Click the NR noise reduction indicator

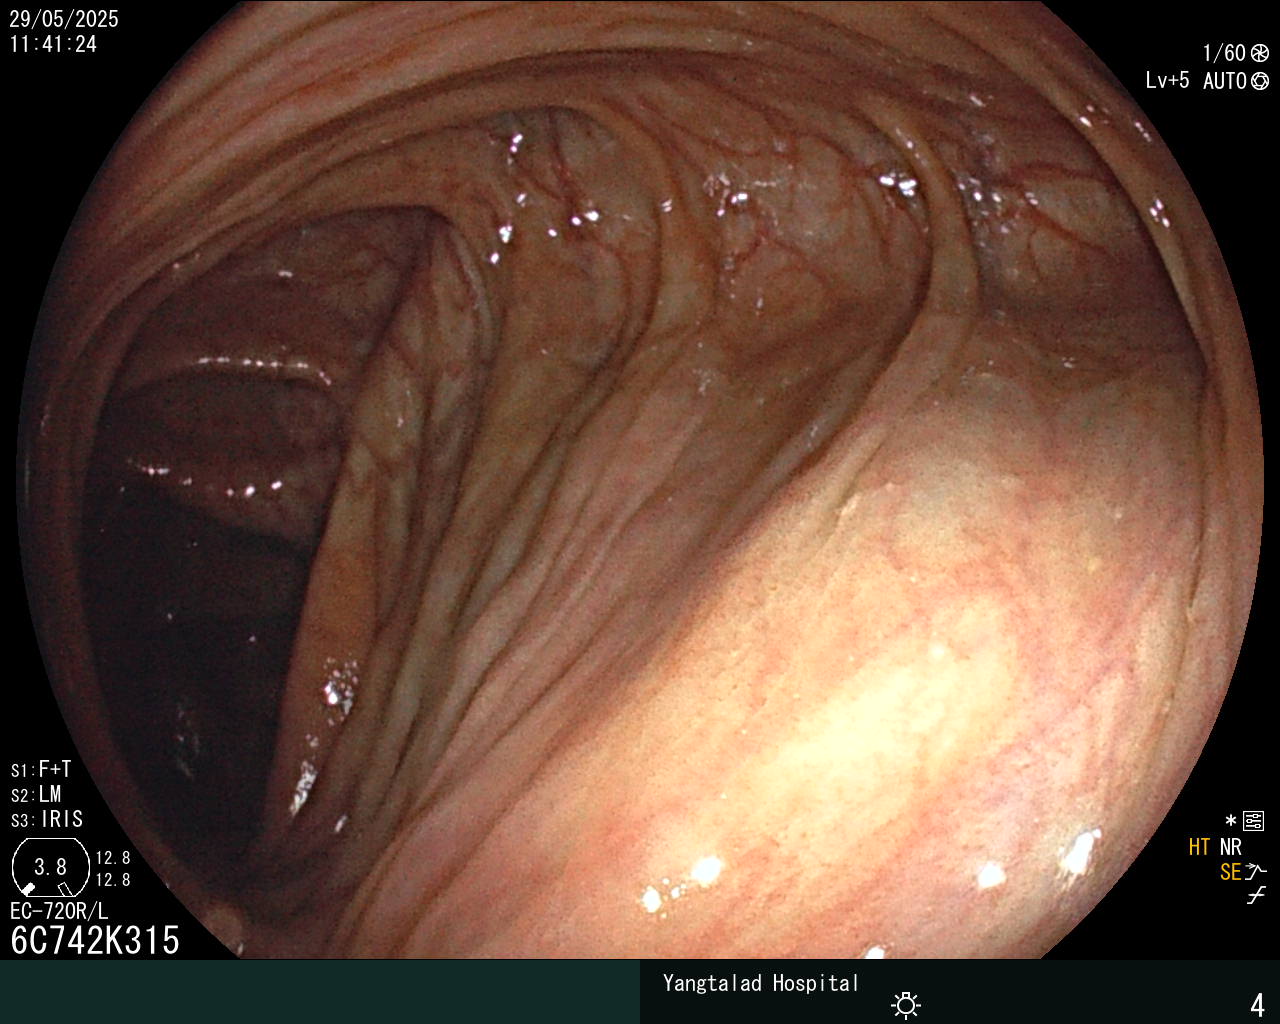[x=1230, y=847]
